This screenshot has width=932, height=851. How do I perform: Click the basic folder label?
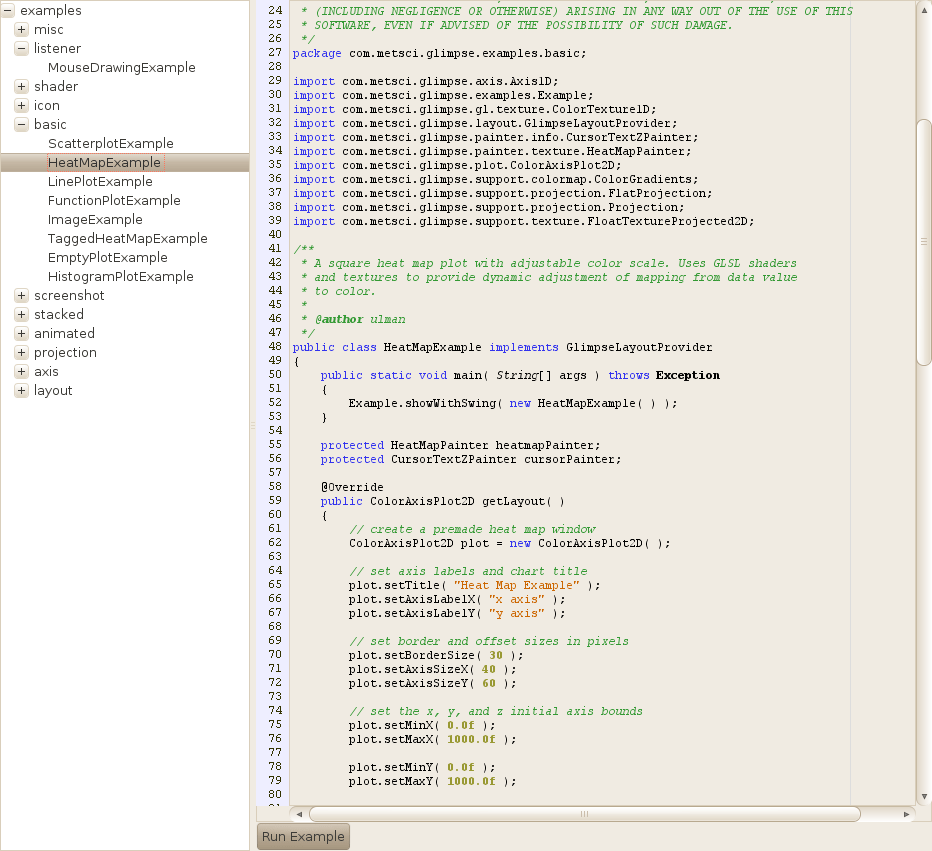[50, 125]
